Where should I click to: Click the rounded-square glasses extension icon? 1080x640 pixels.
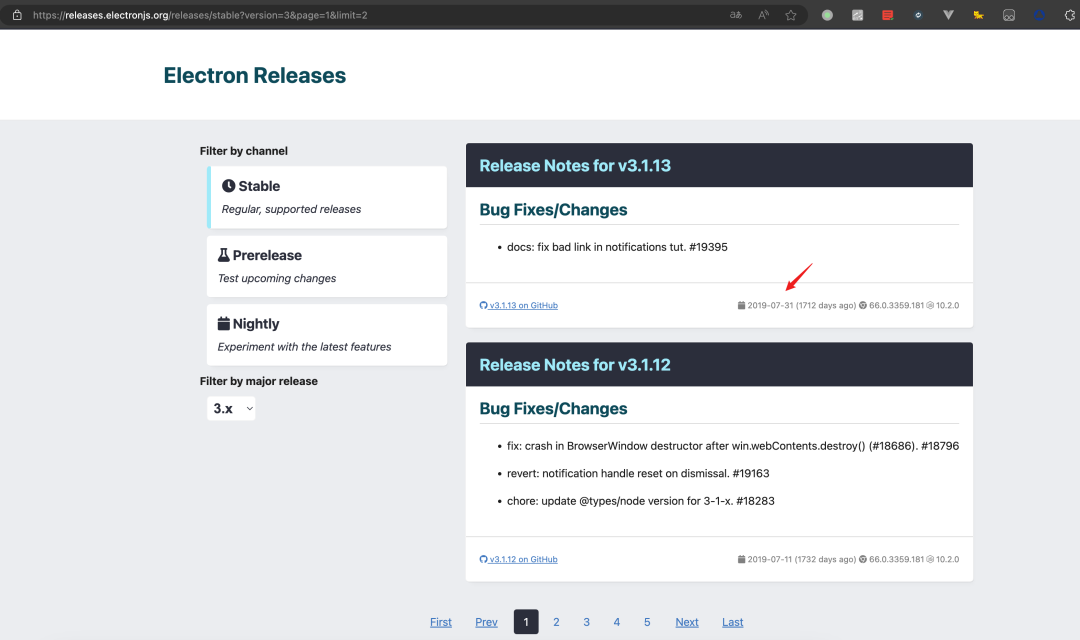coord(1009,14)
